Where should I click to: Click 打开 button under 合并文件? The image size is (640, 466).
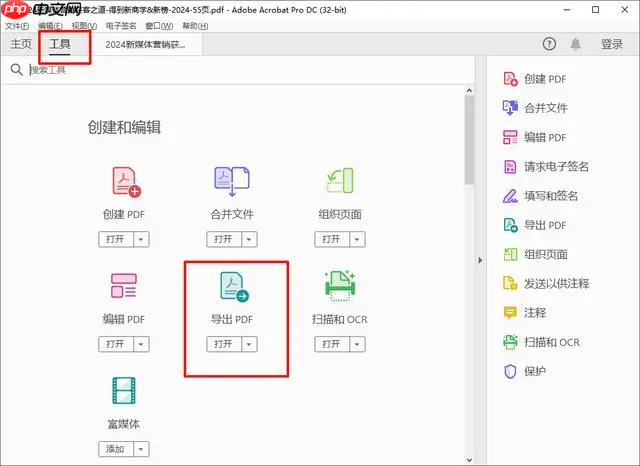[224, 239]
